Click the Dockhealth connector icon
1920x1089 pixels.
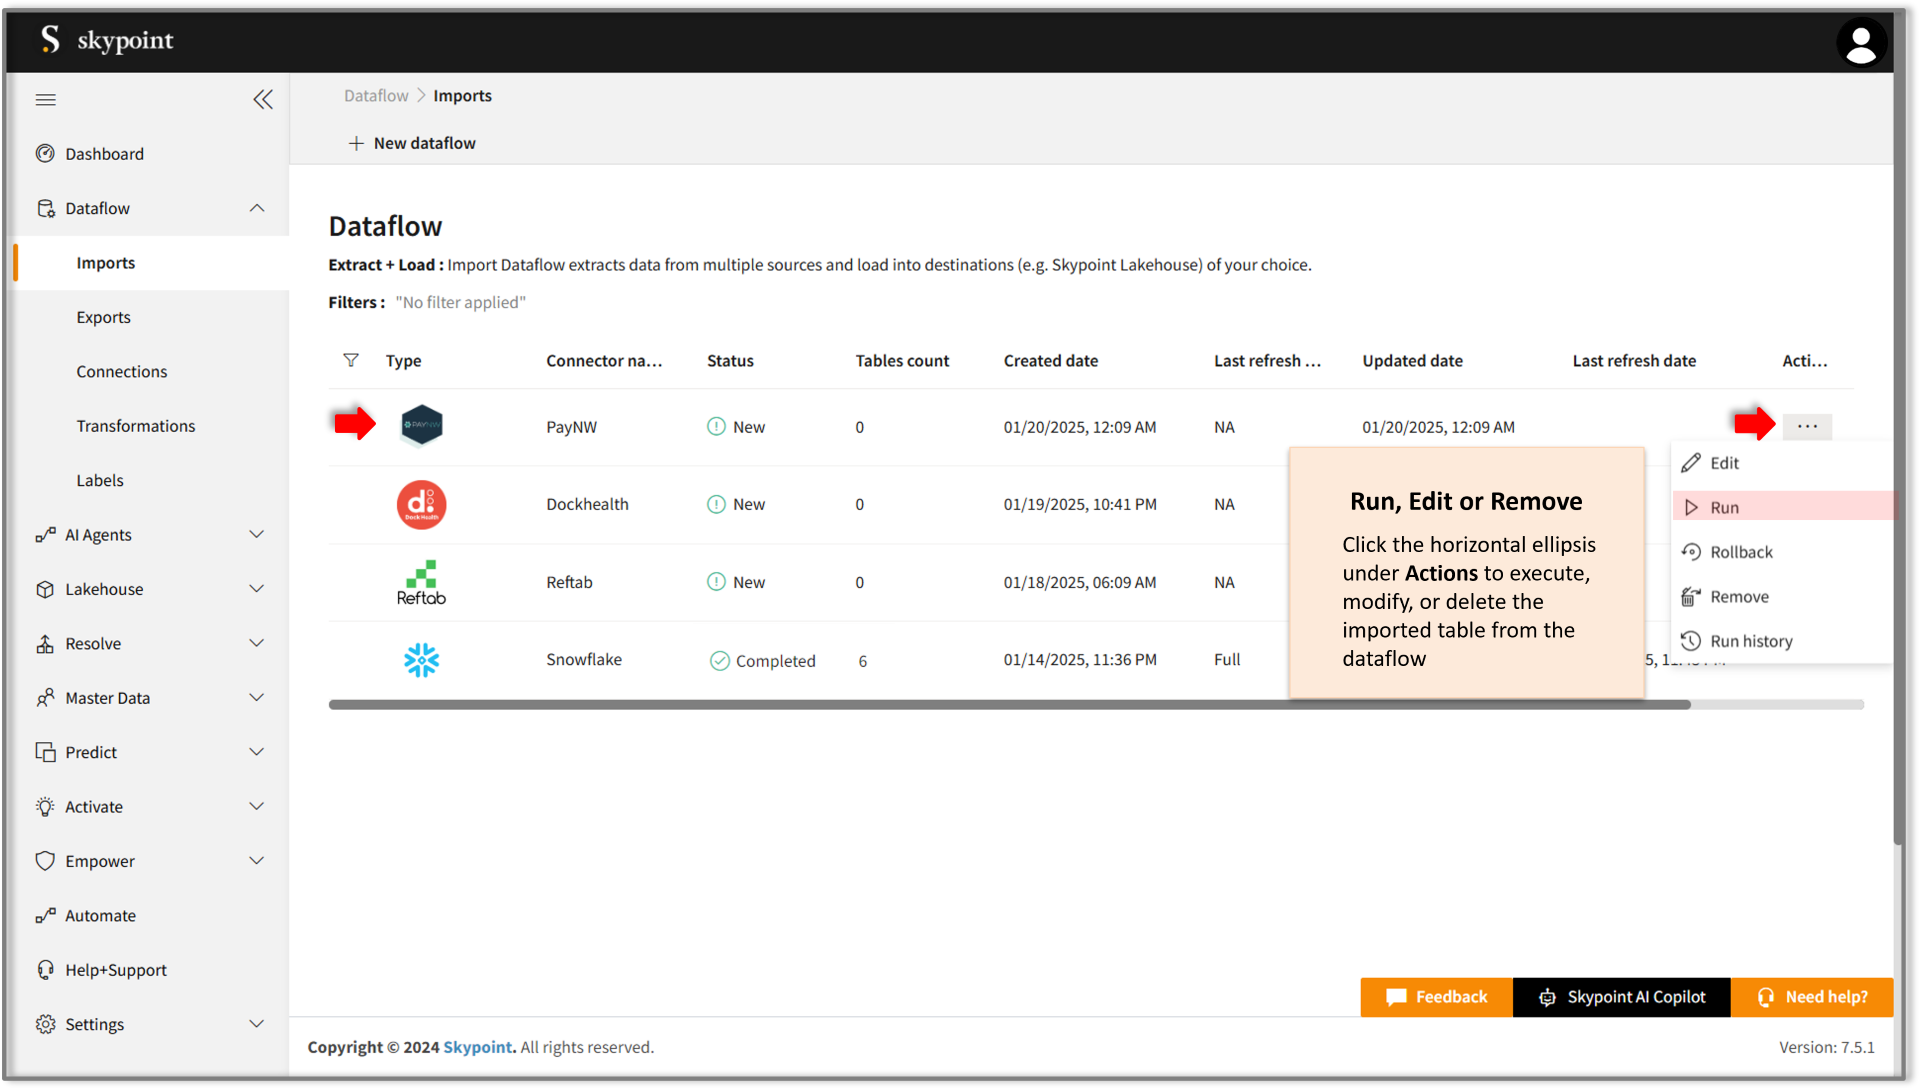click(421, 504)
